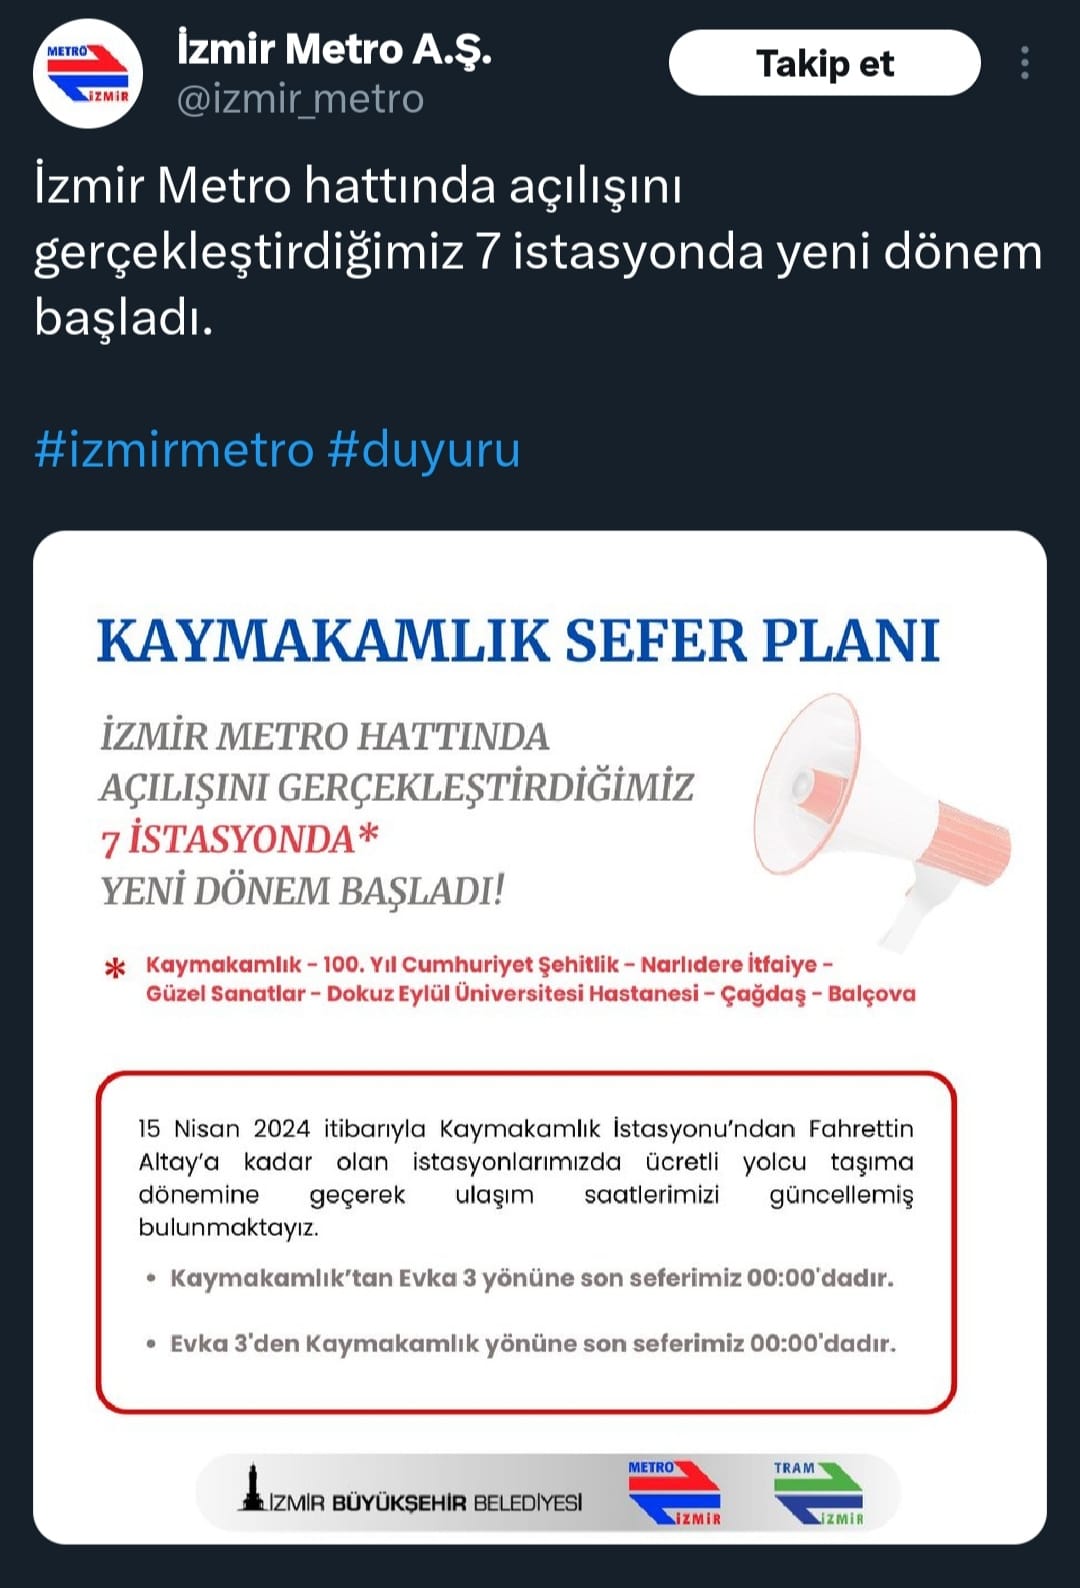Click İzmir Büyükşehir Belediyesi clock tower logo

click(252, 1488)
